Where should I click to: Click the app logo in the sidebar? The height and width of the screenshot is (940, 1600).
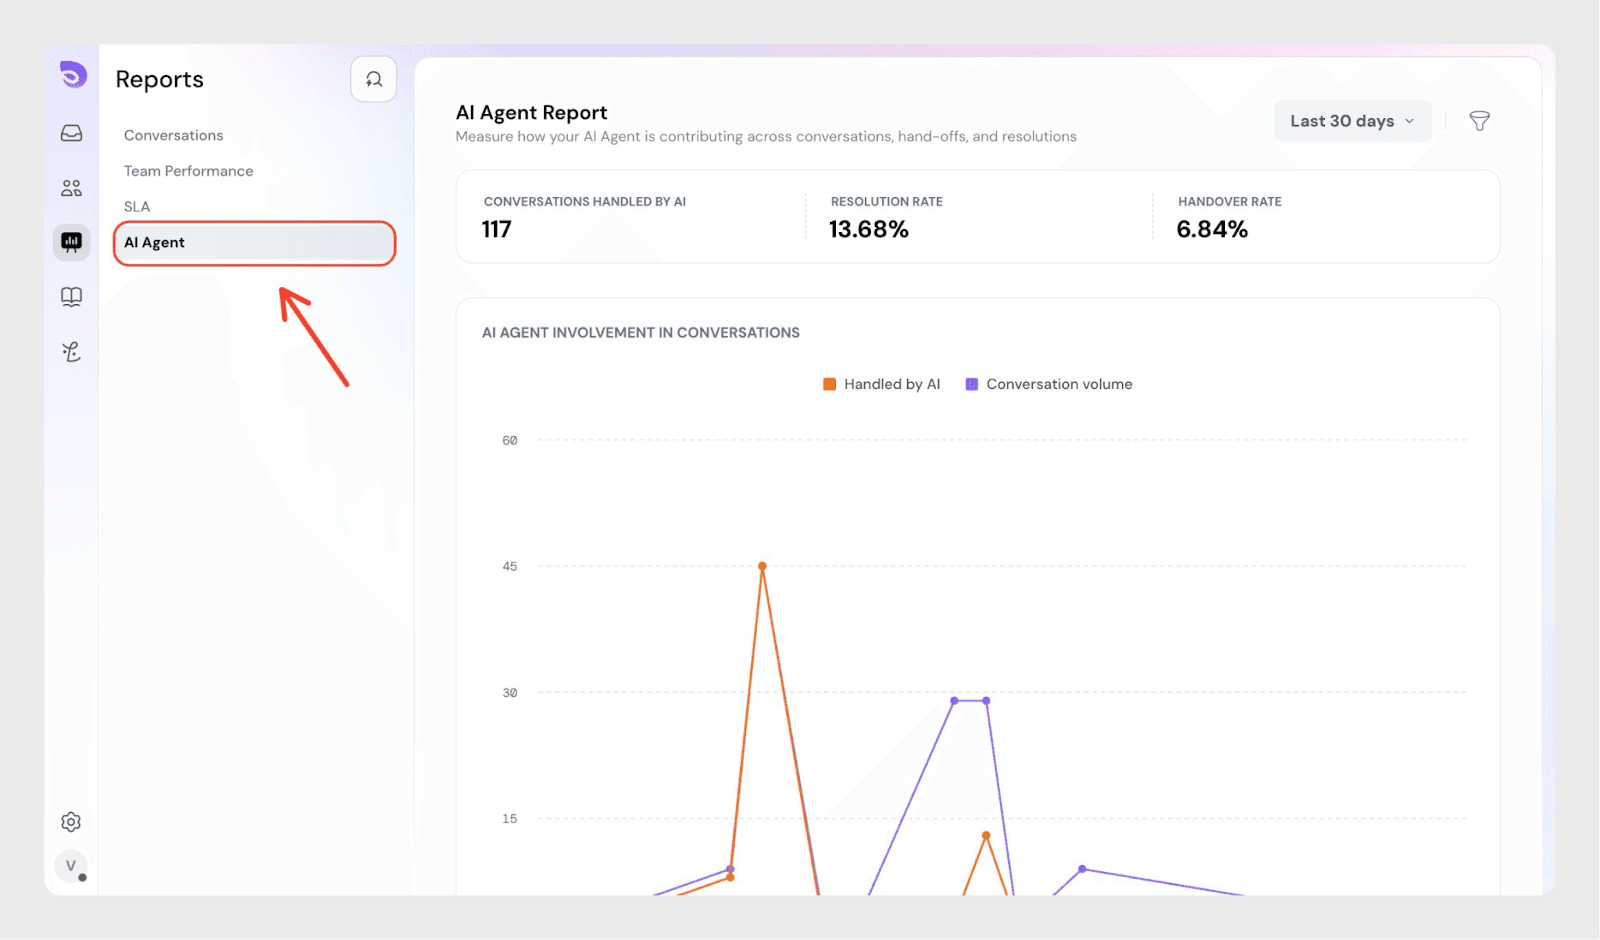coord(72,75)
